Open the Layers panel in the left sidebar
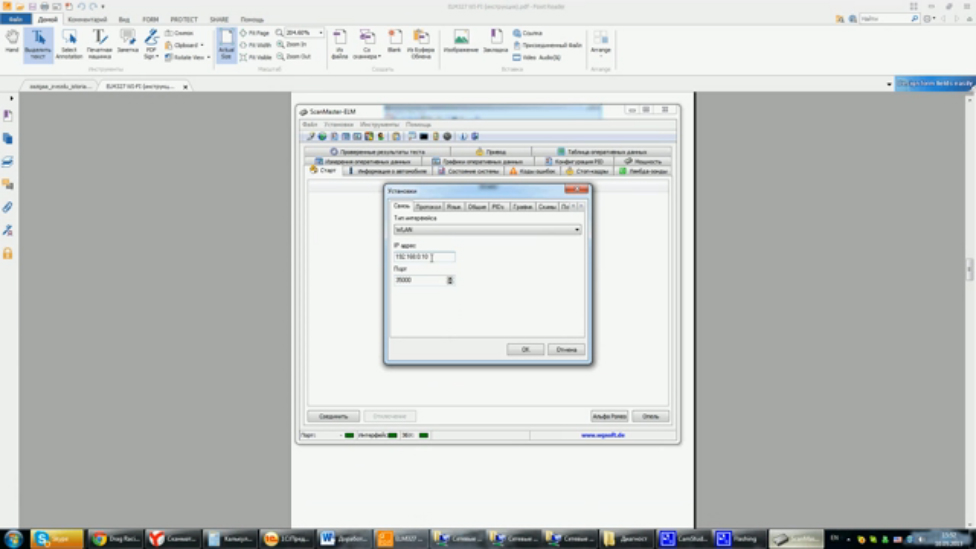The height and width of the screenshot is (549, 976). pyautogui.click(x=7, y=162)
